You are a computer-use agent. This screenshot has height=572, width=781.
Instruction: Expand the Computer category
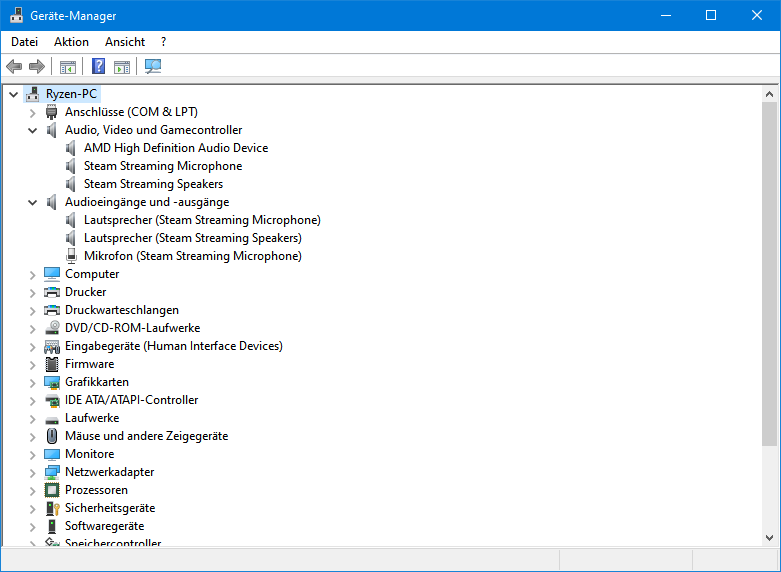(x=32, y=275)
